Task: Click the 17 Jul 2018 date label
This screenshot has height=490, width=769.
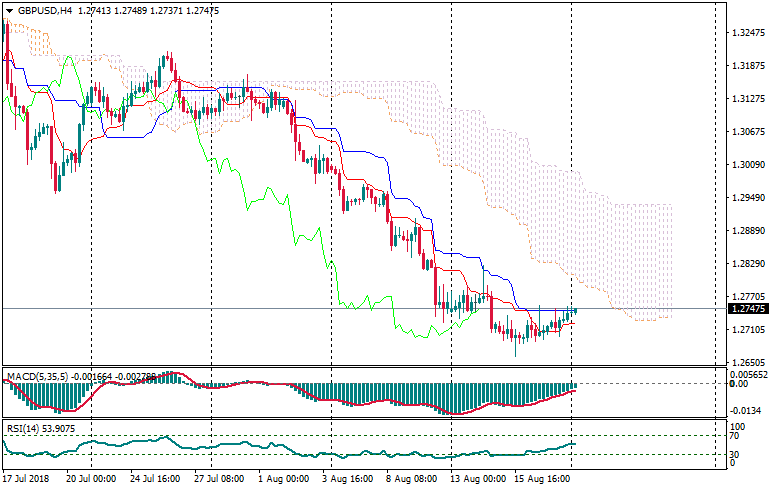Action: pyautogui.click(x=26, y=479)
